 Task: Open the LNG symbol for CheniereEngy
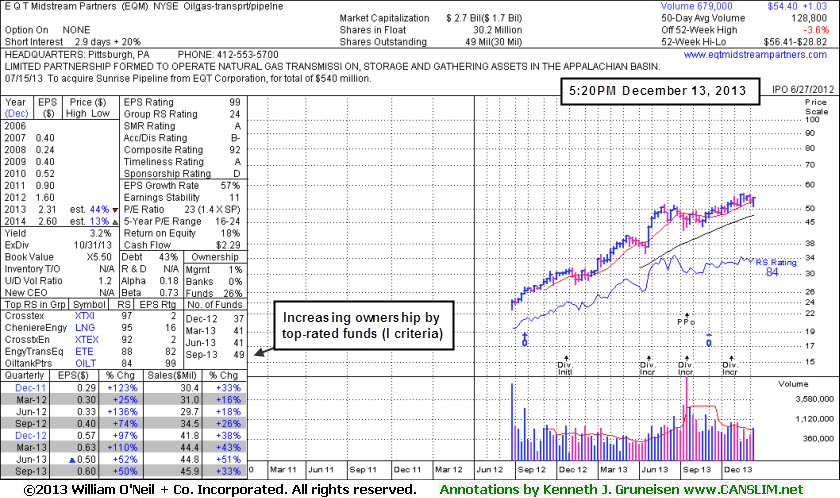[x=85, y=328]
